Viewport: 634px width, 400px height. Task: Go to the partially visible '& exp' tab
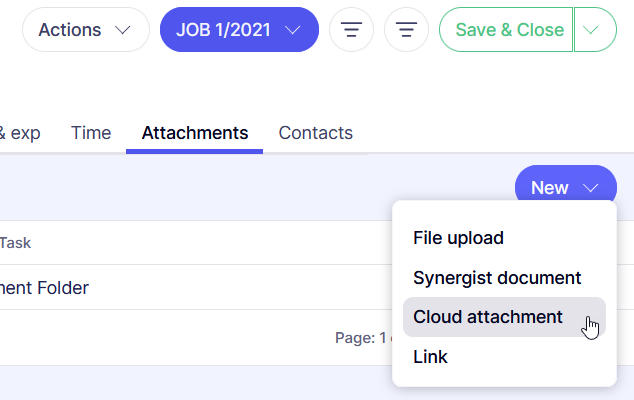coord(20,133)
